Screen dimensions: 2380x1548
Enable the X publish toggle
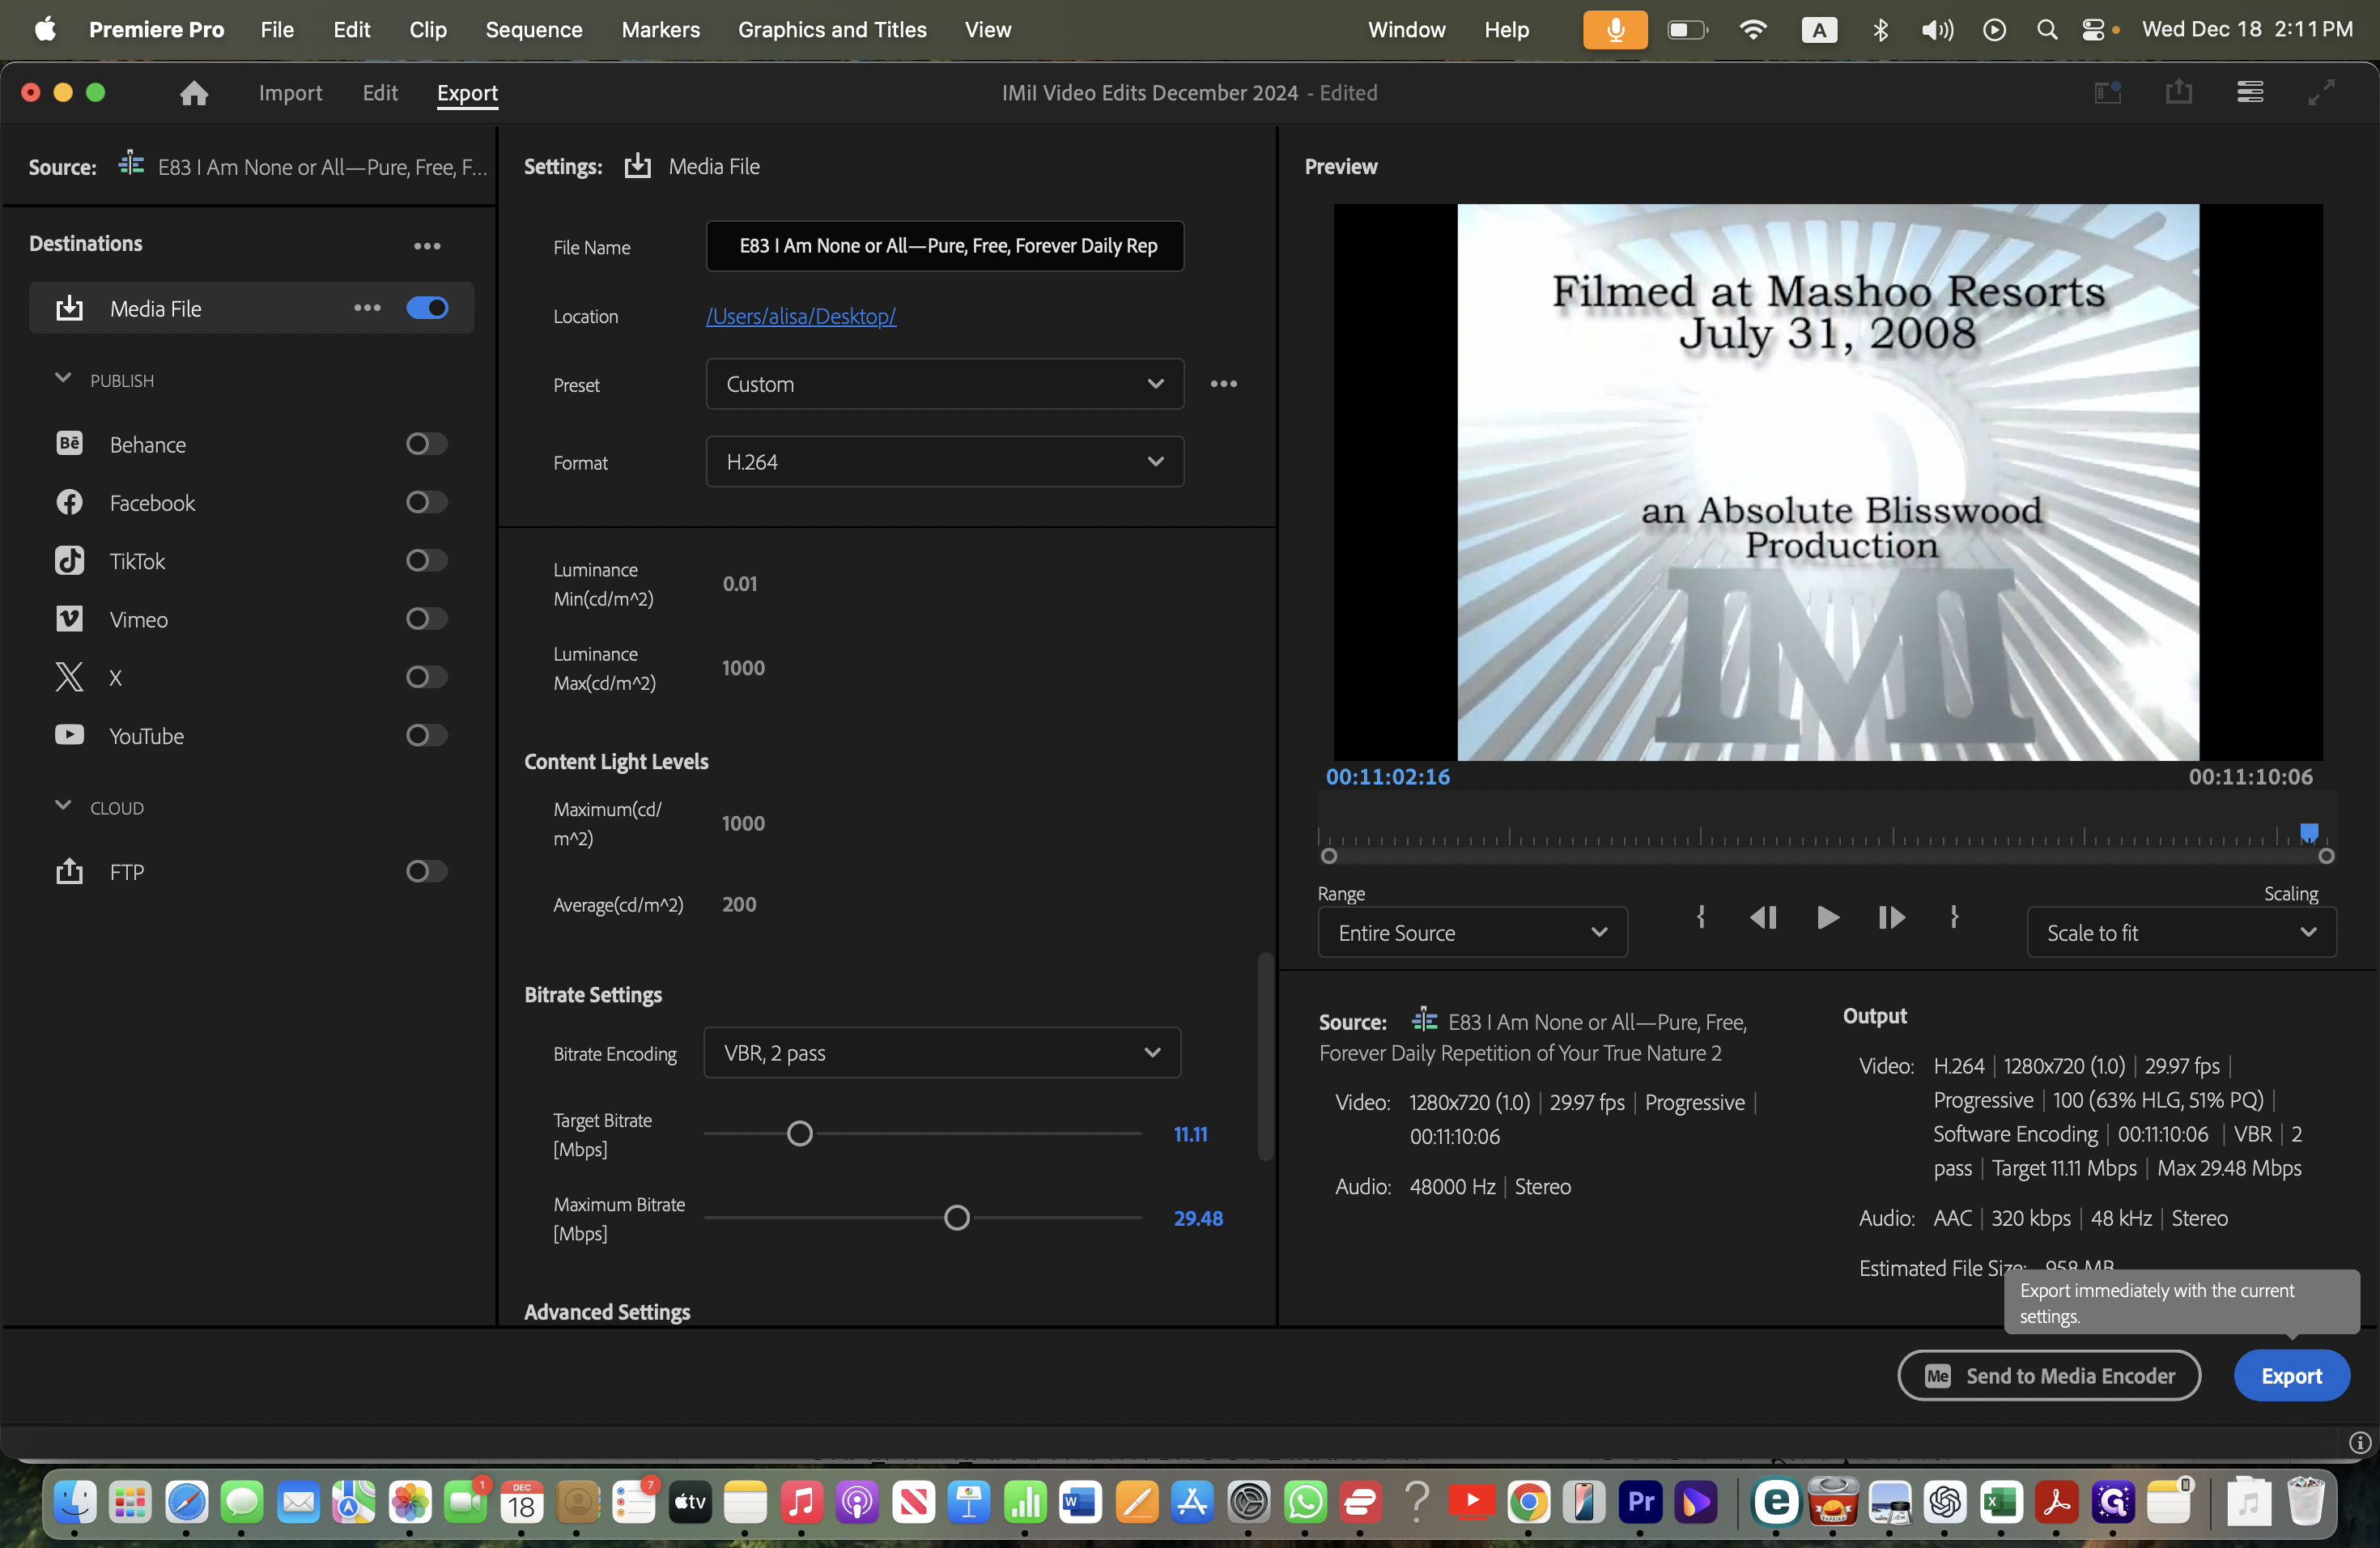click(427, 677)
